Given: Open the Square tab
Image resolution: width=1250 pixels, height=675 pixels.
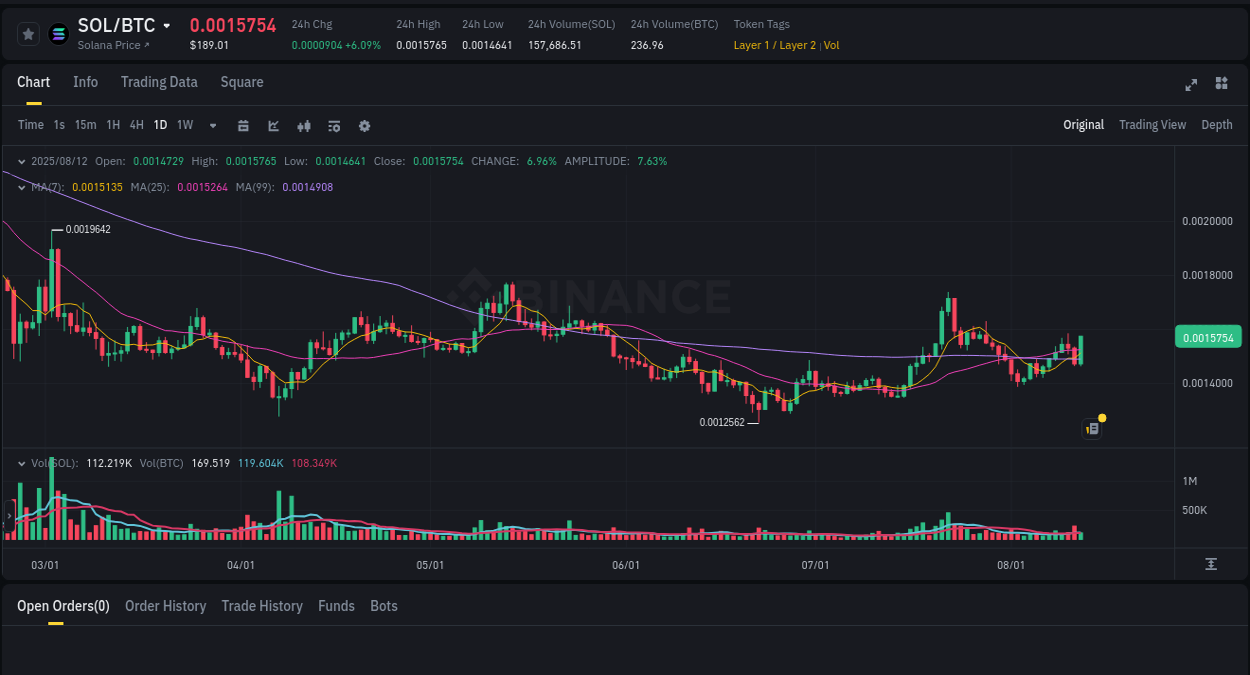Looking at the screenshot, I should (x=242, y=82).
